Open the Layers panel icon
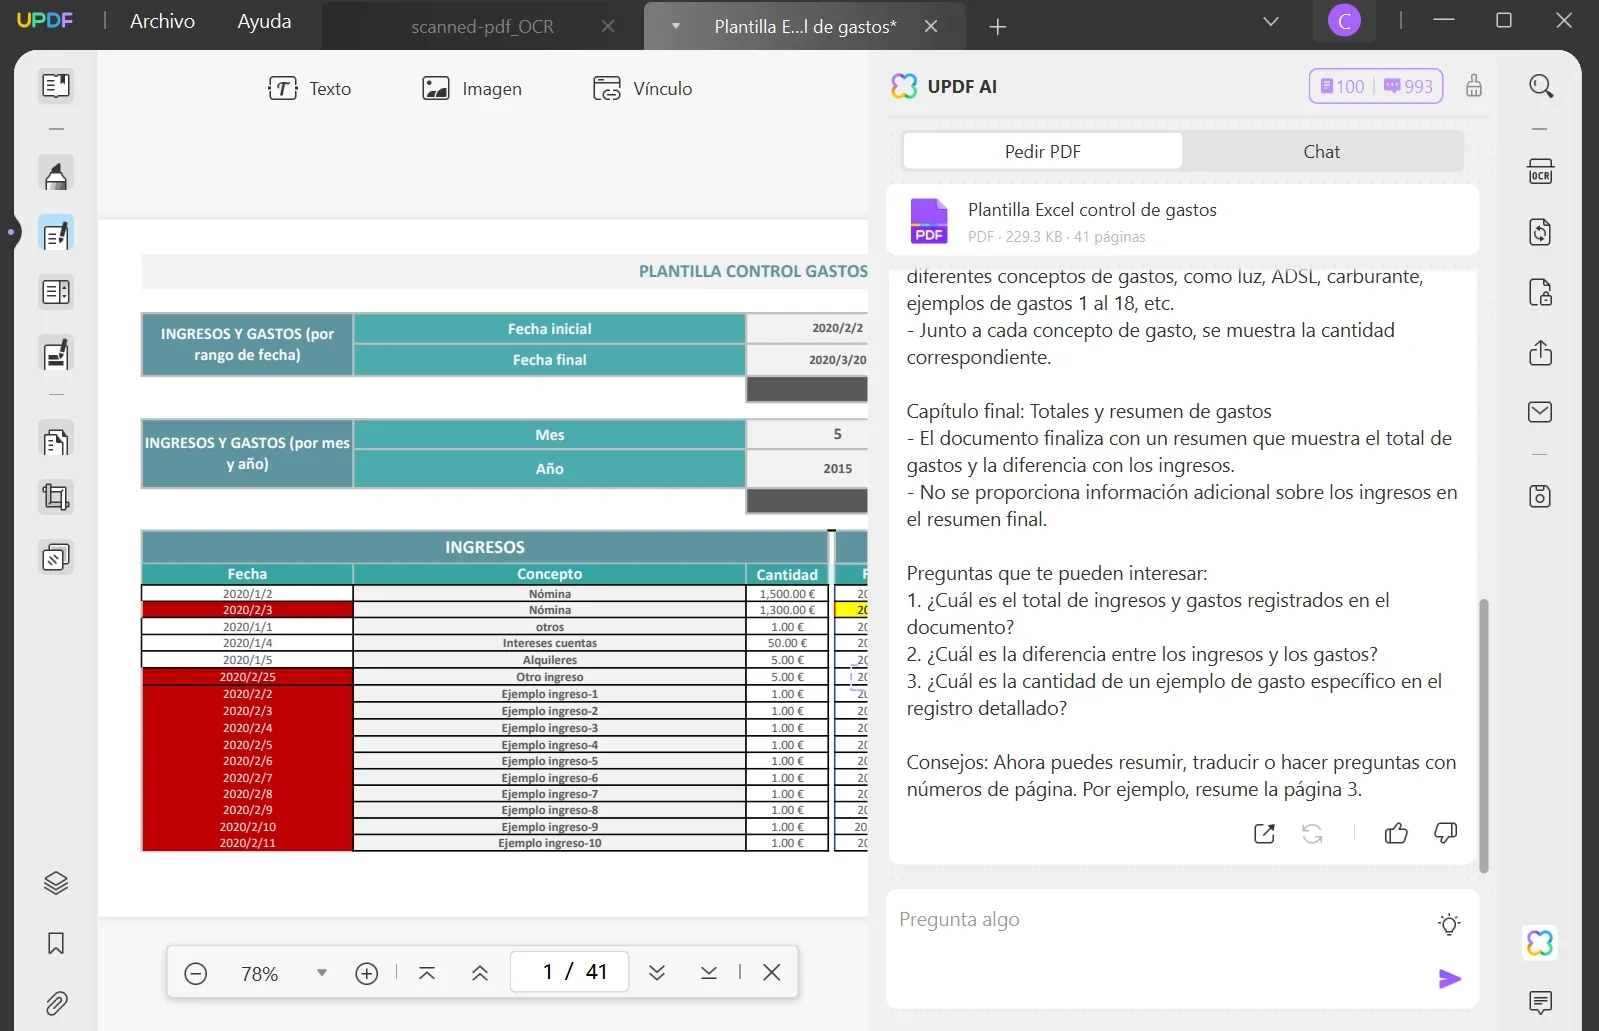This screenshot has height=1031, width=1599. [56, 883]
